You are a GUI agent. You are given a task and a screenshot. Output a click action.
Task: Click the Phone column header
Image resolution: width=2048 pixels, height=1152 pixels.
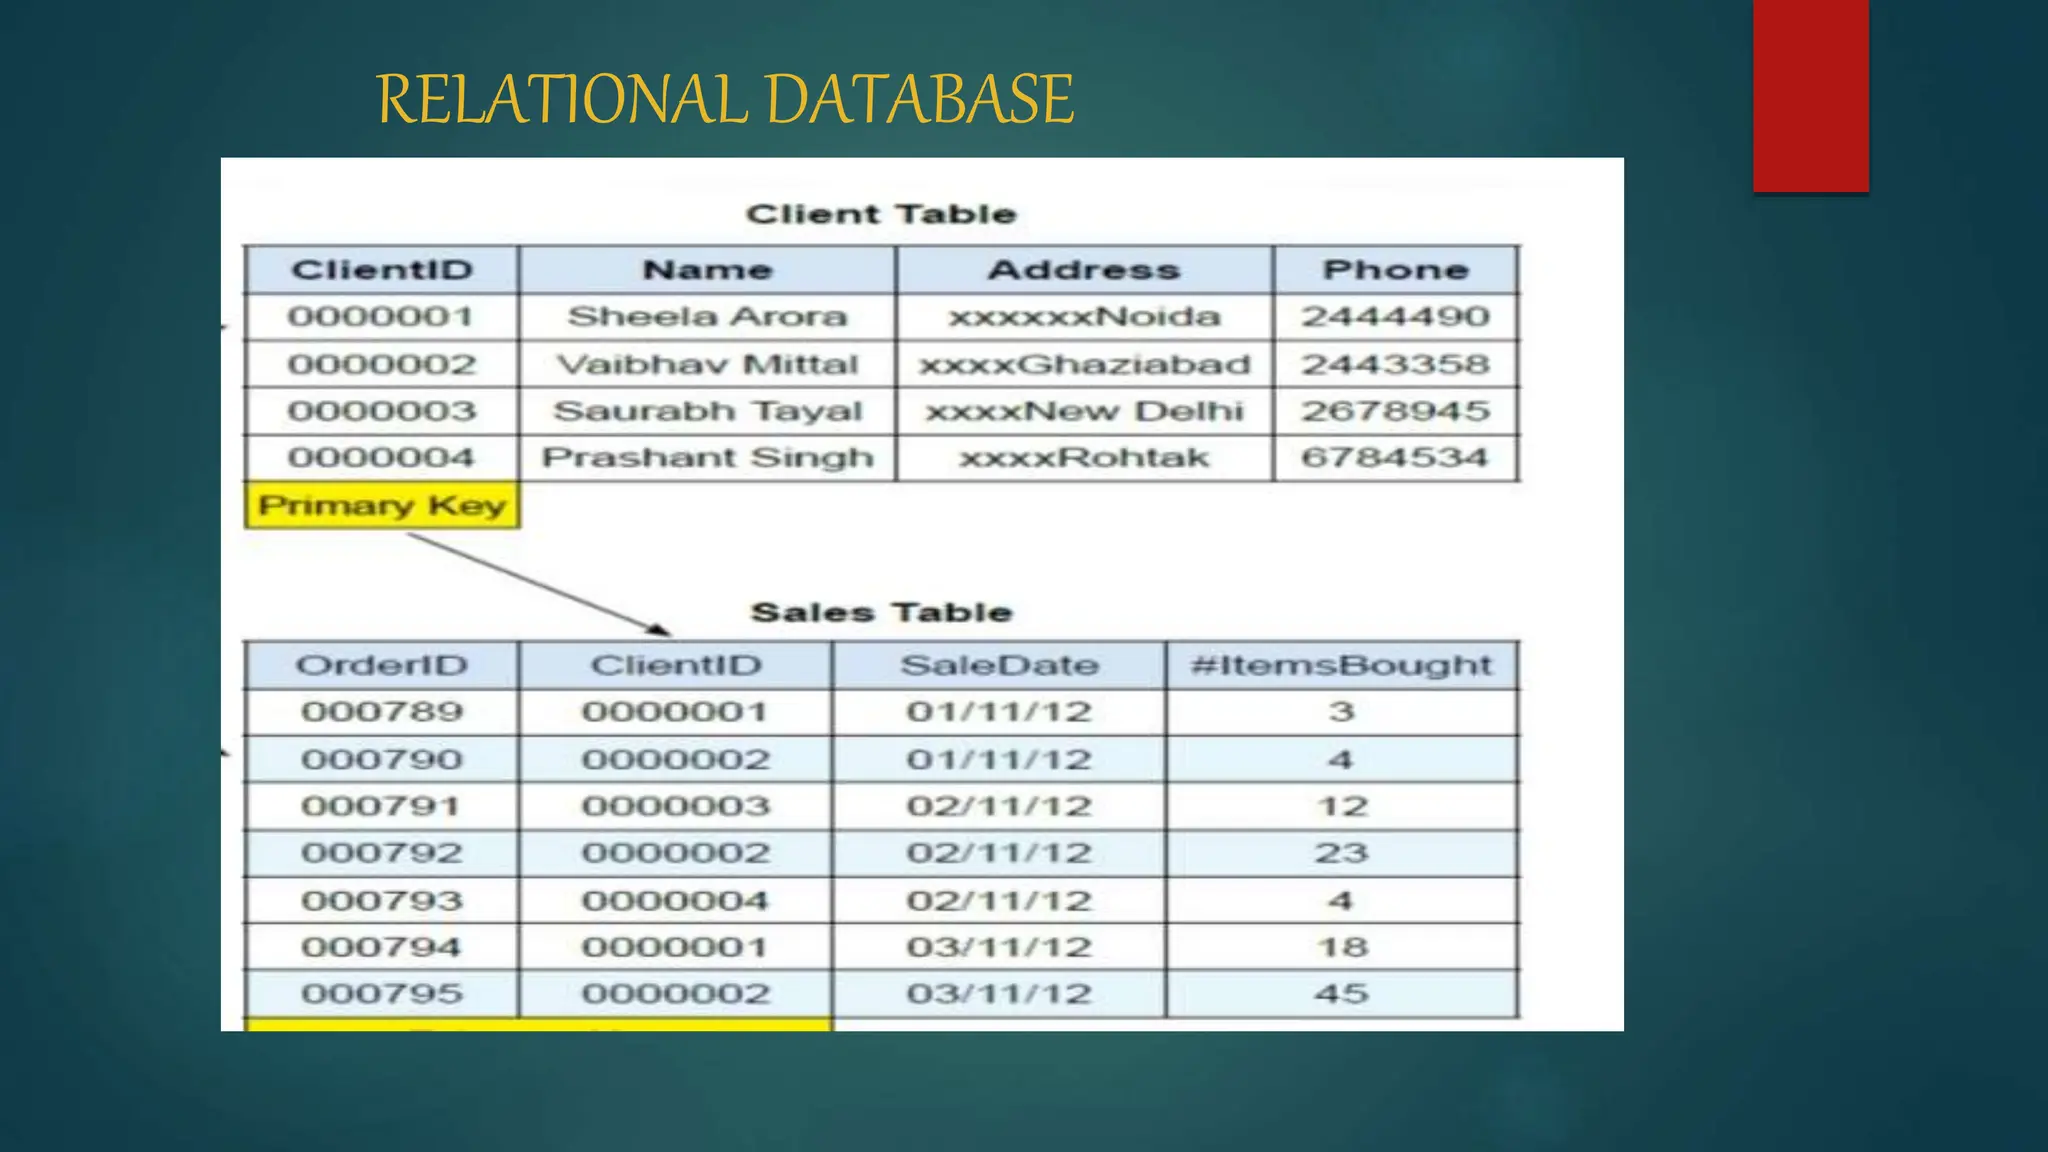click(x=1396, y=270)
